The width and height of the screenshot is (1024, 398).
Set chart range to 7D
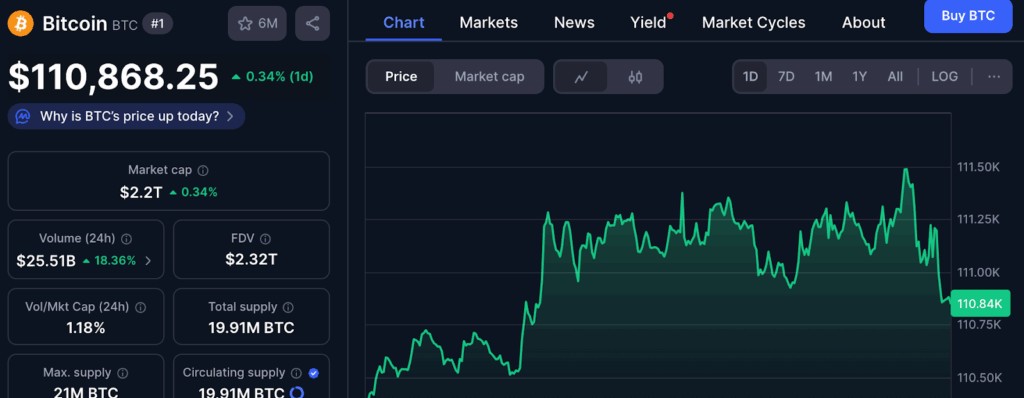786,77
